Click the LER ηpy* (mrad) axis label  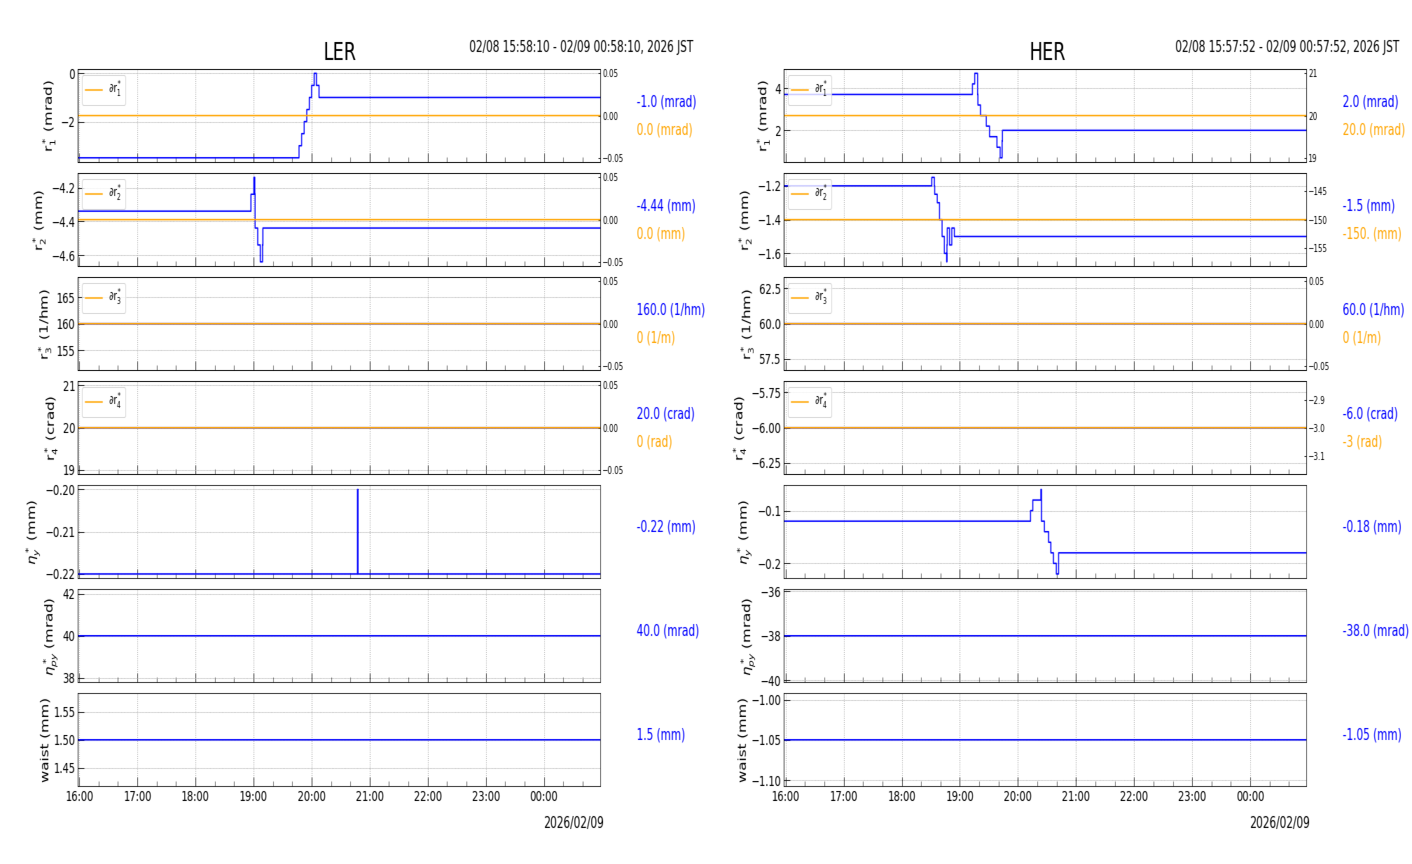48,636
